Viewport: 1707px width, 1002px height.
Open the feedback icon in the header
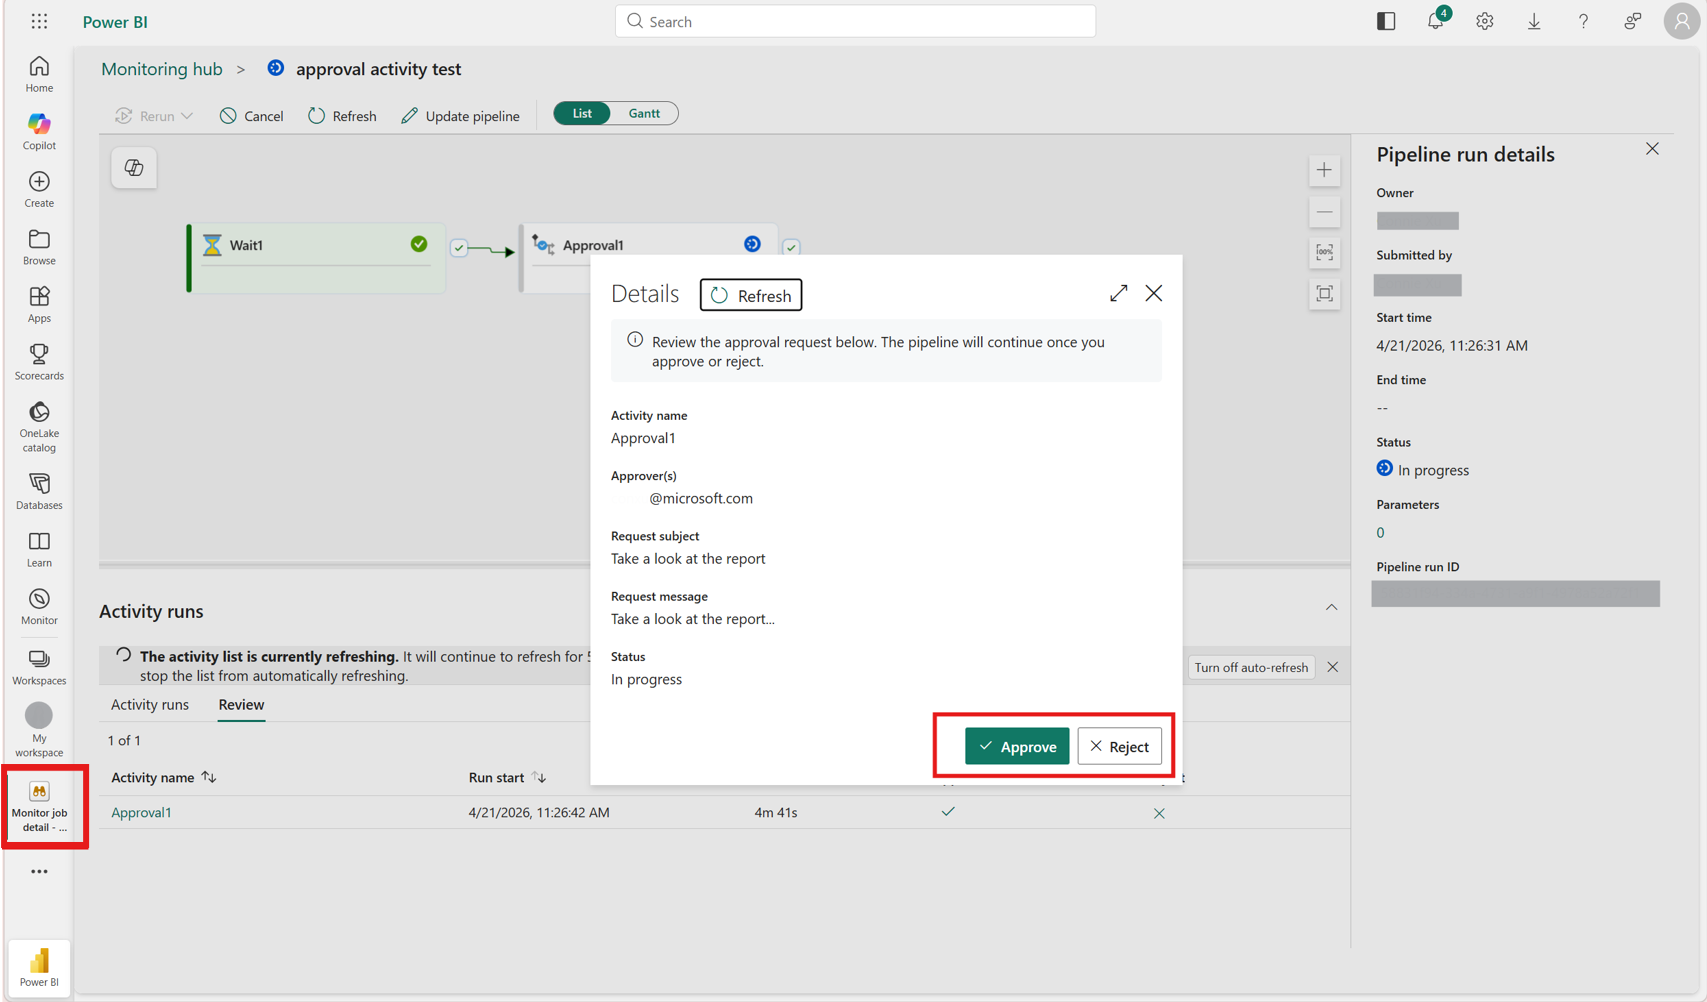coord(1632,21)
